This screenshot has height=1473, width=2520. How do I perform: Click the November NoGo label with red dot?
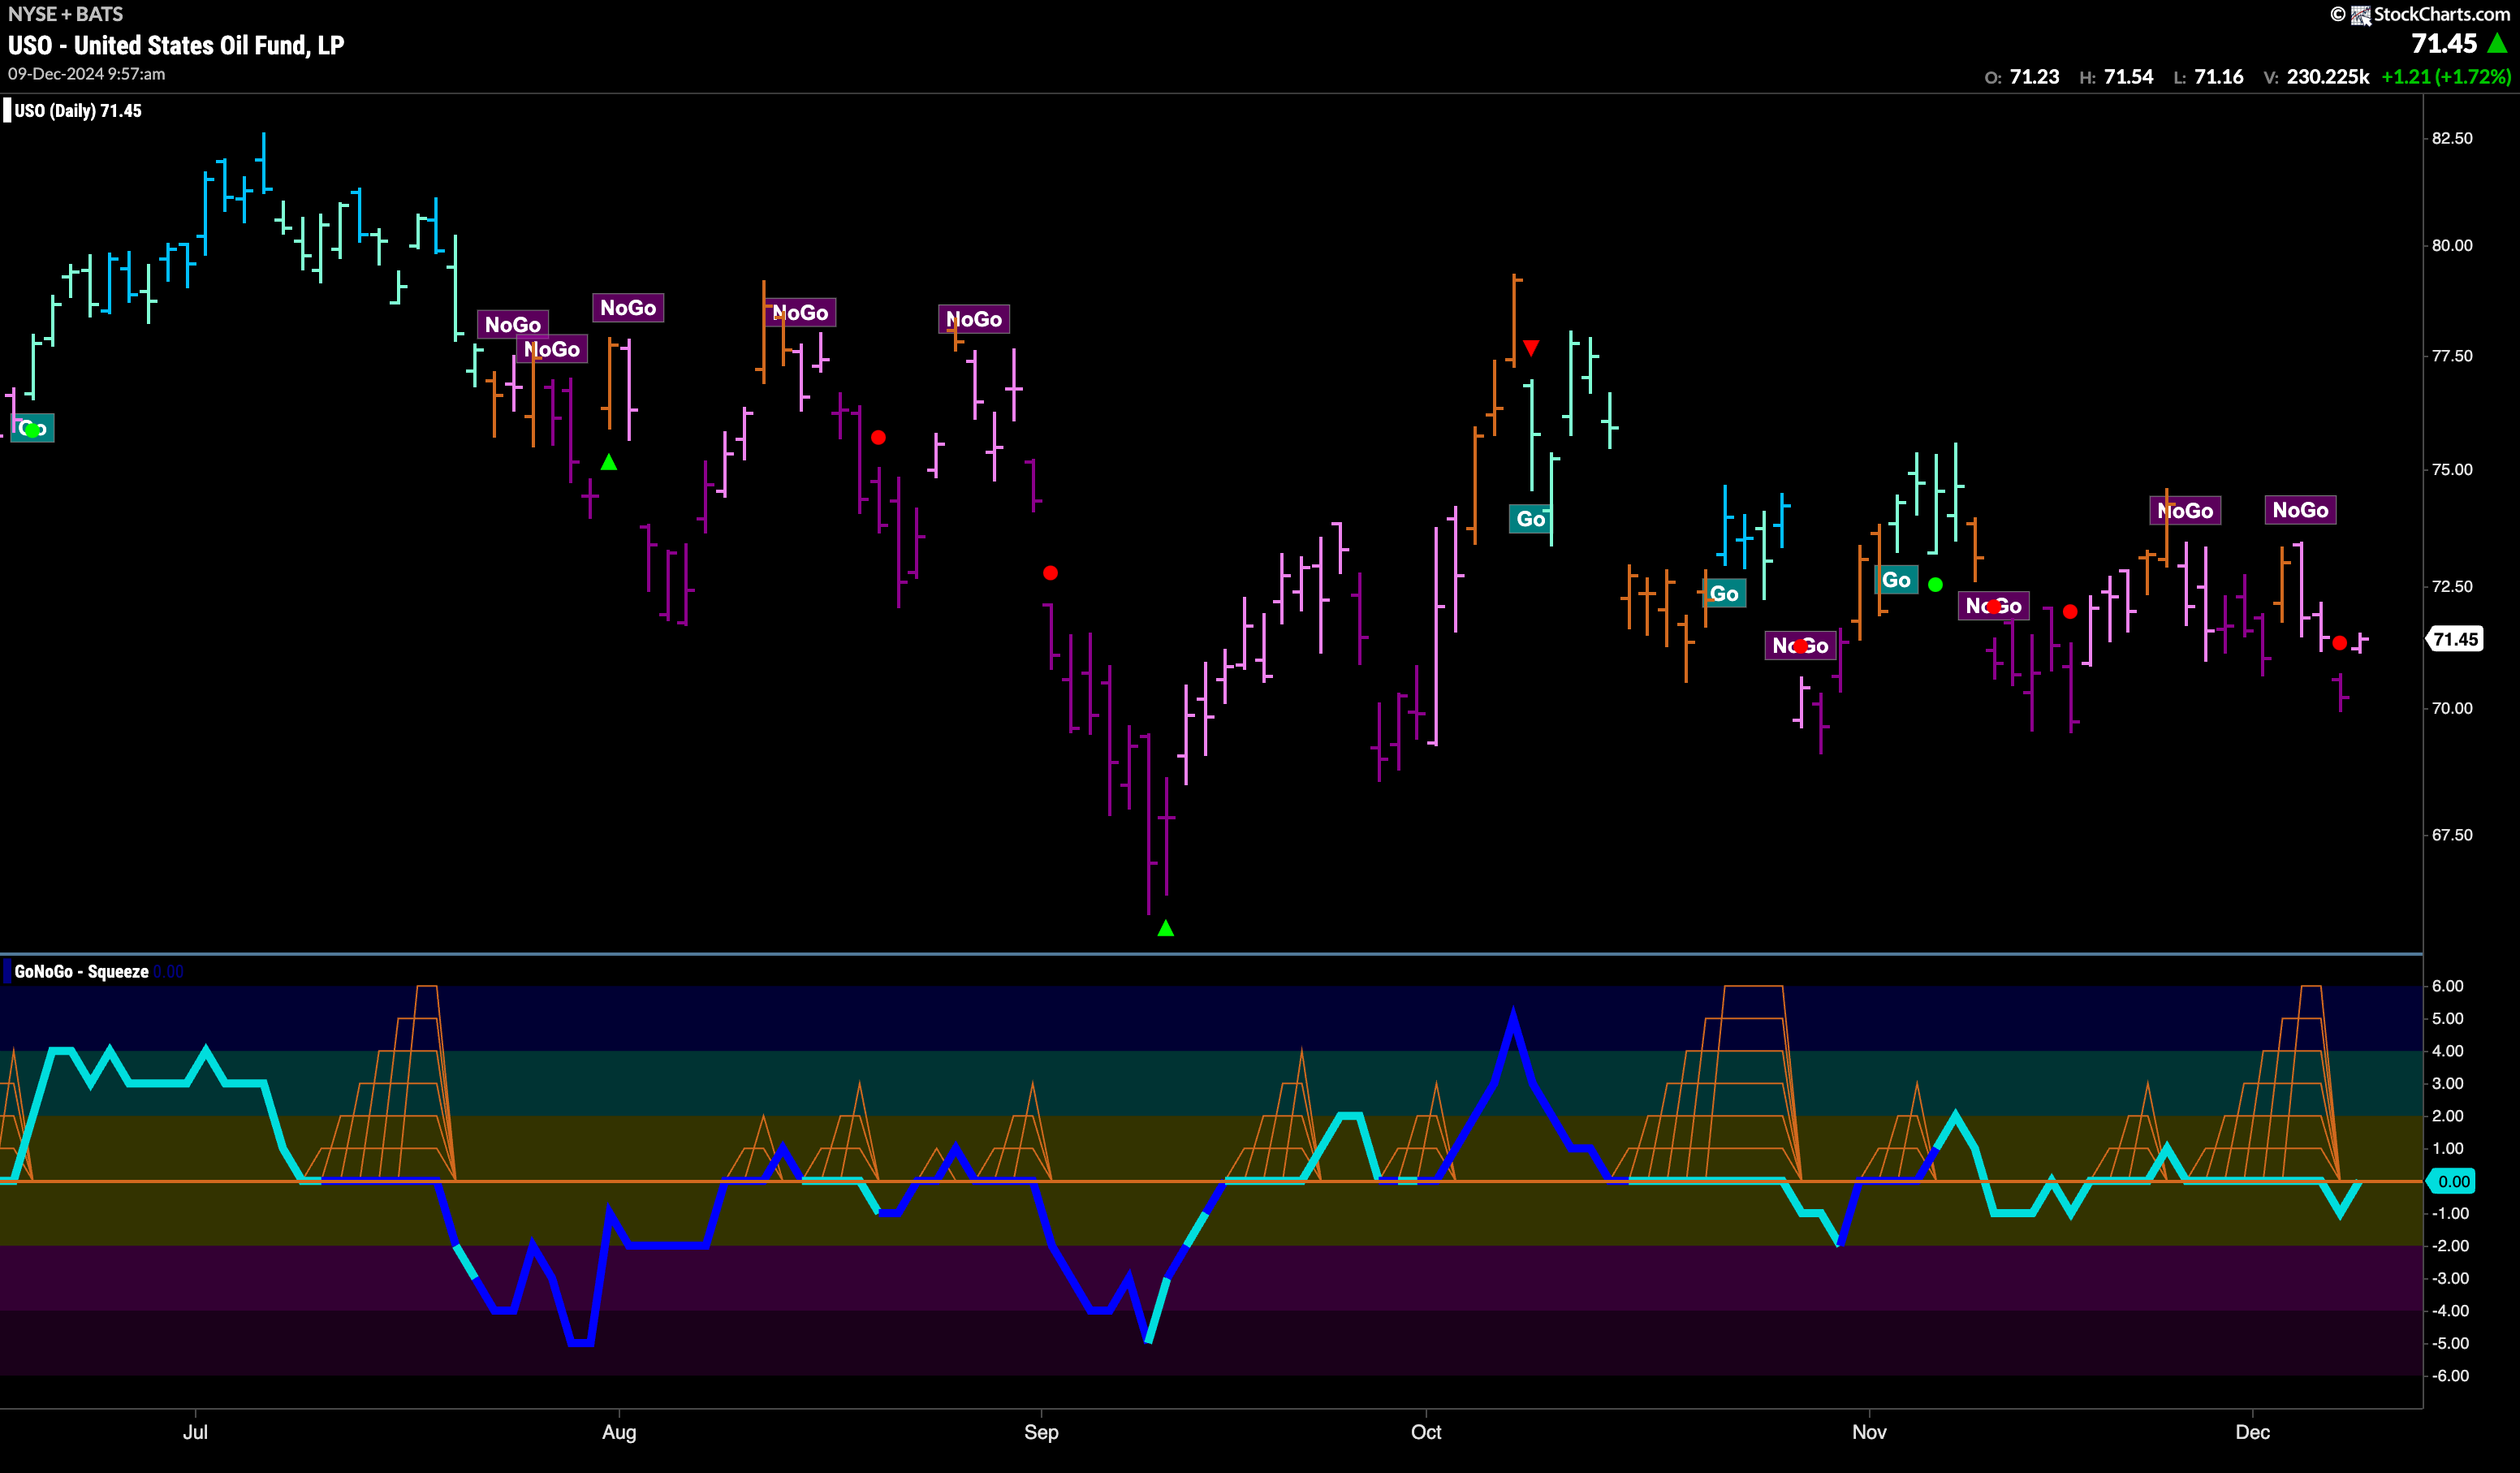[1993, 606]
